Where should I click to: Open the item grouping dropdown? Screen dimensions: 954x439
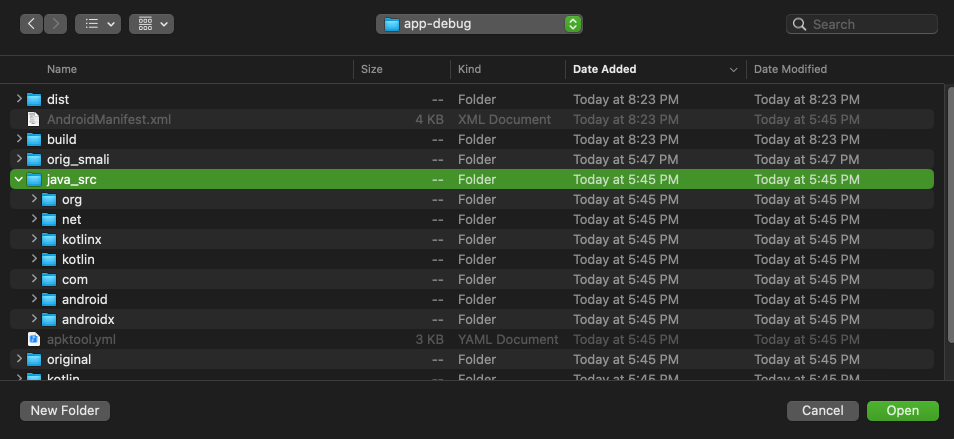(x=151, y=24)
